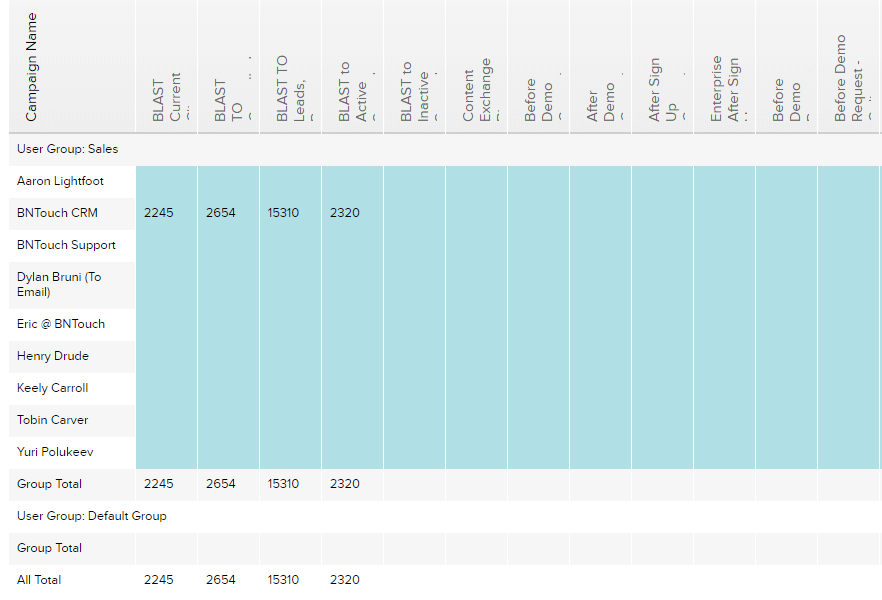The width and height of the screenshot is (882, 600).
Task: Click User Group: Default Group header
Action: click(x=92, y=516)
